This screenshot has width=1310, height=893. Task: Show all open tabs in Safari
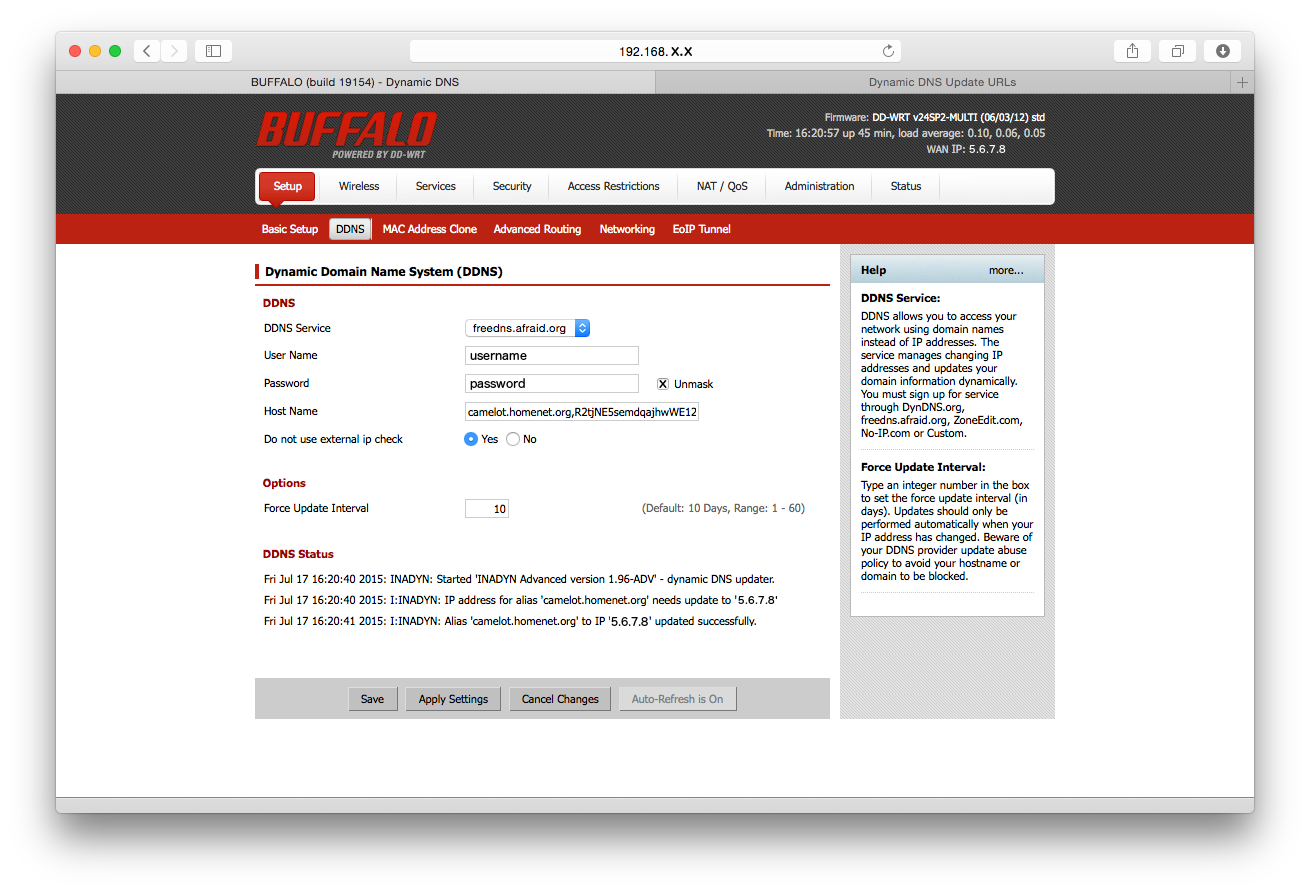click(1177, 50)
